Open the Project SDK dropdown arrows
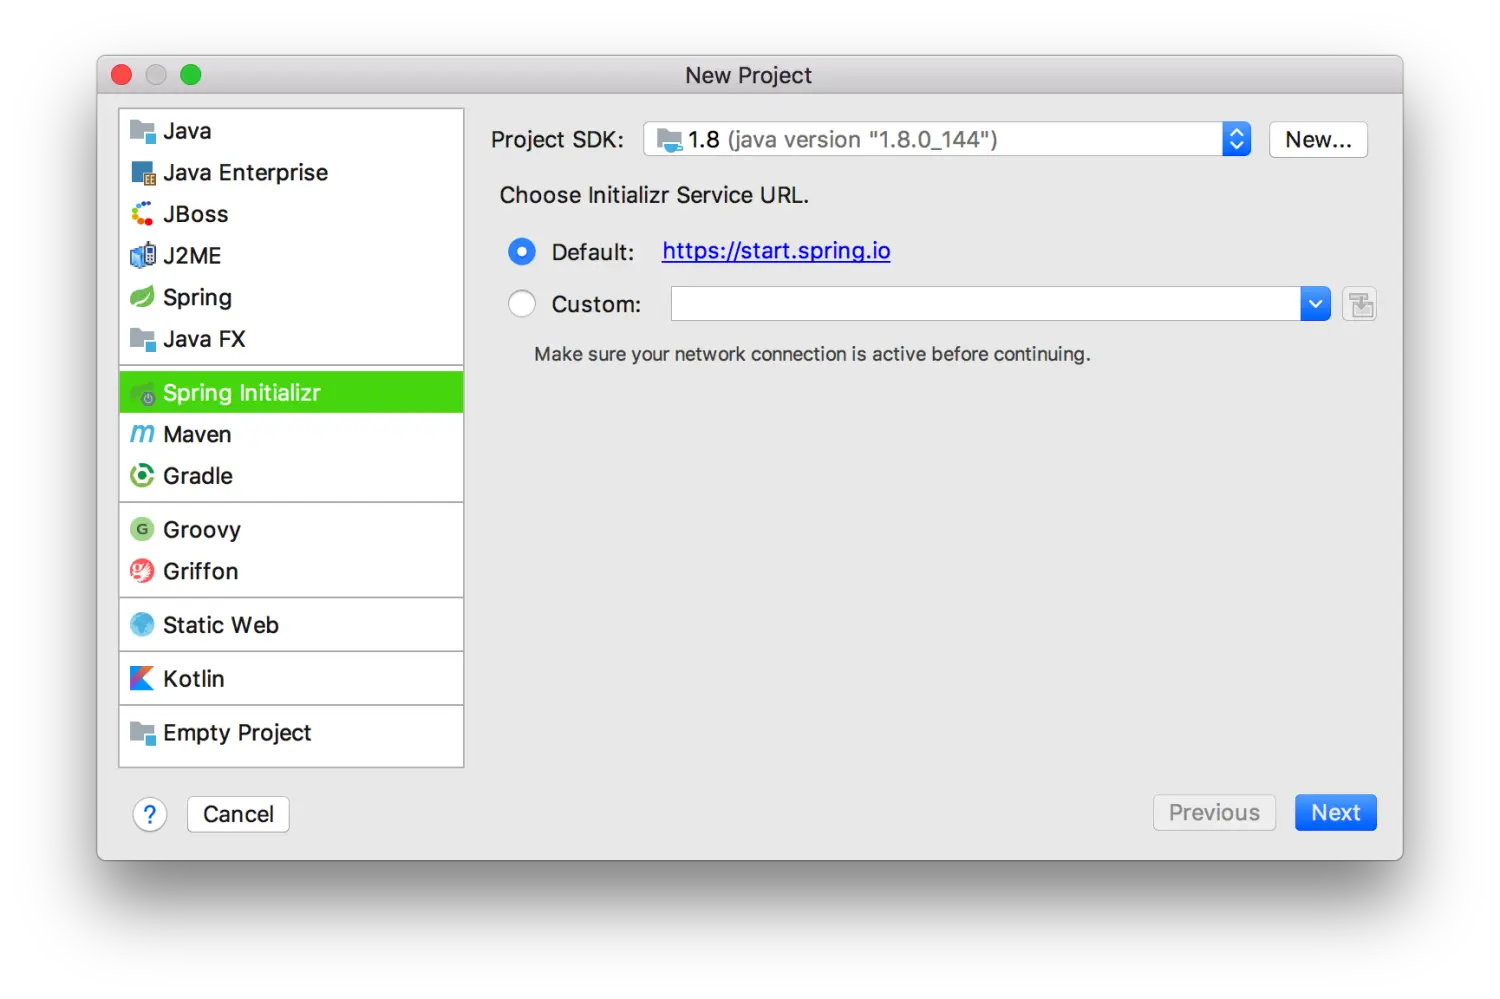This screenshot has height=999, width=1500. [1237, 139]
